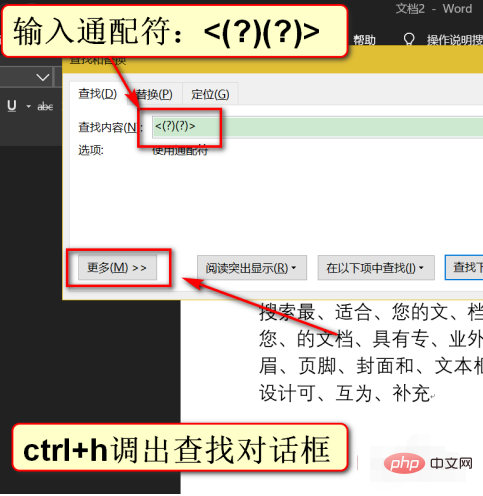Click the 使用通配符 option label

180,150
